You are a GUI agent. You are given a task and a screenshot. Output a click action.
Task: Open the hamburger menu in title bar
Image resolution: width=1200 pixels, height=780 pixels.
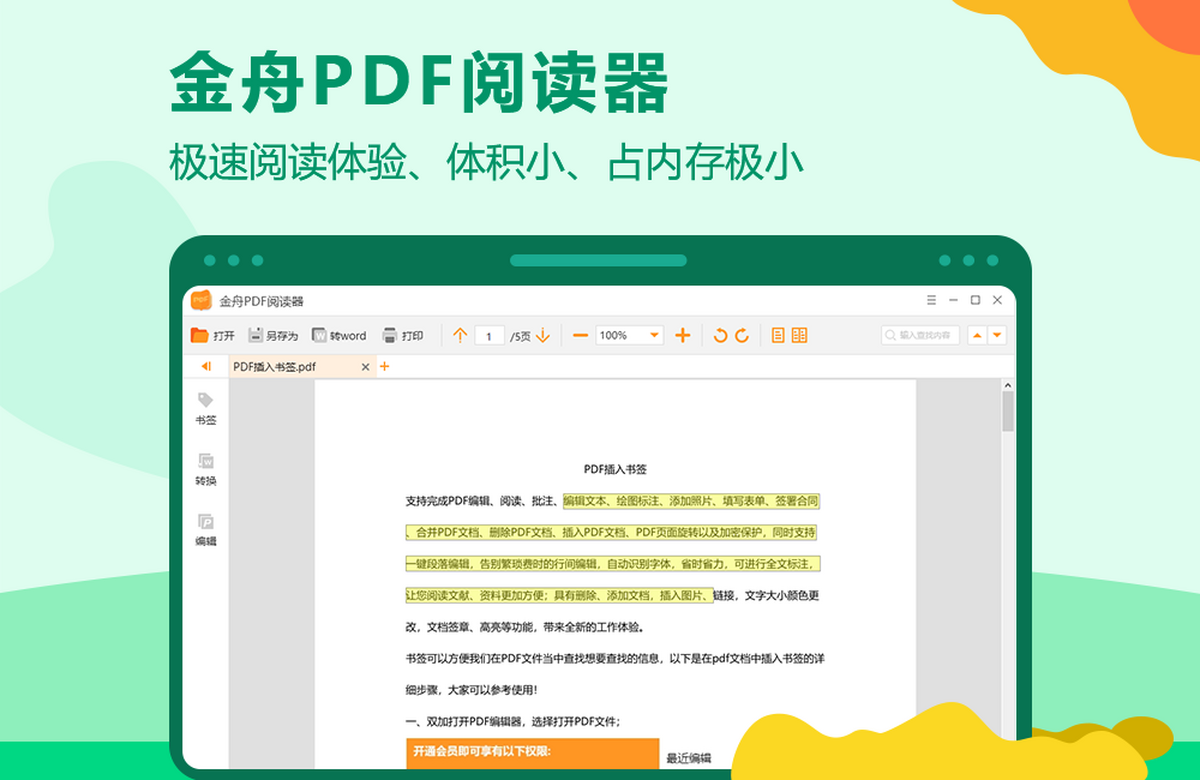click(931, 300)
